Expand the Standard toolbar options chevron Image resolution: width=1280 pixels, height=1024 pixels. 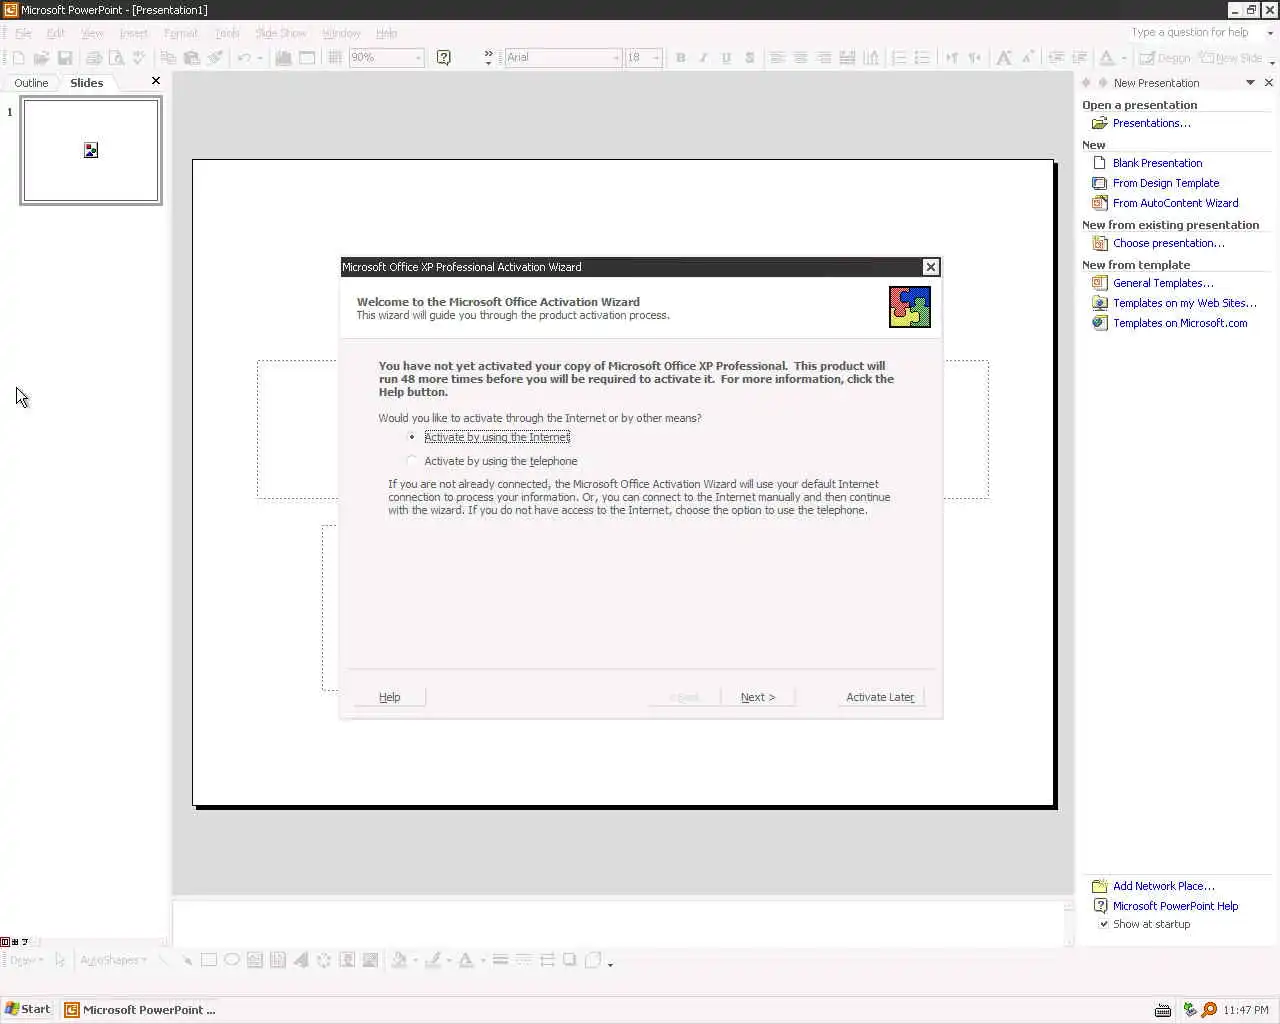point(488,58)
